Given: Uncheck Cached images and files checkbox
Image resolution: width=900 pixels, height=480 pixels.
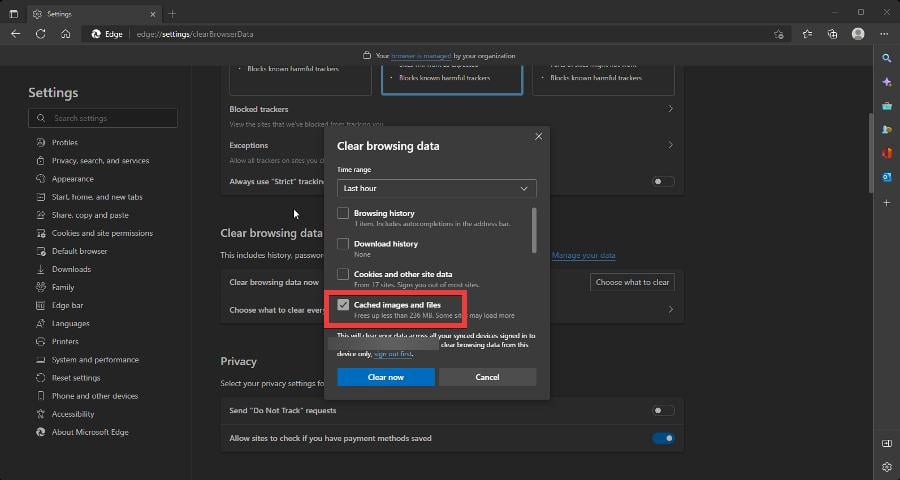Looking at the screenshot, I should 343,305.
